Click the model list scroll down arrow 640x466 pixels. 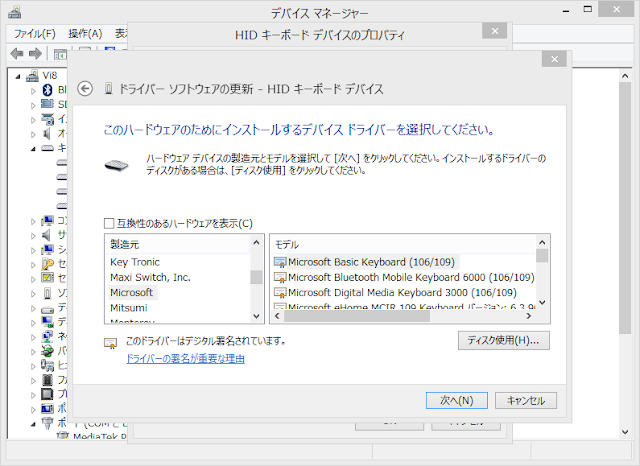coord(542,302)
